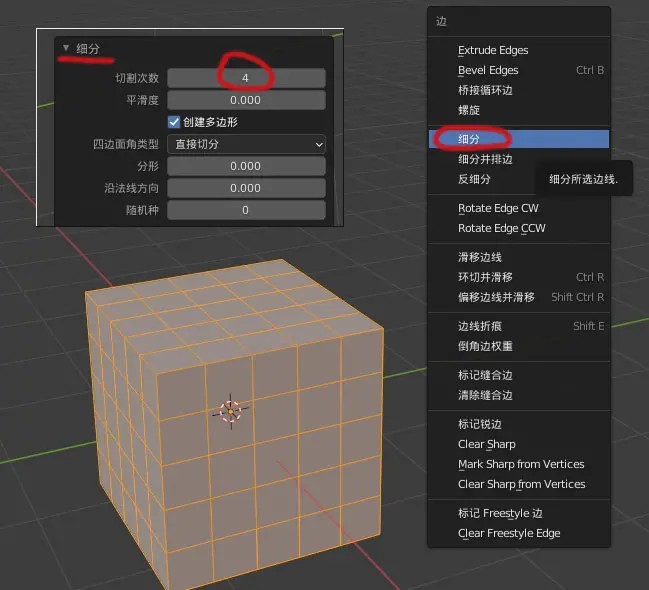Select 偏移边线并滑移 menu entry
The width and height of the screenshot is (649, 590).
click(x=519, y=297)
